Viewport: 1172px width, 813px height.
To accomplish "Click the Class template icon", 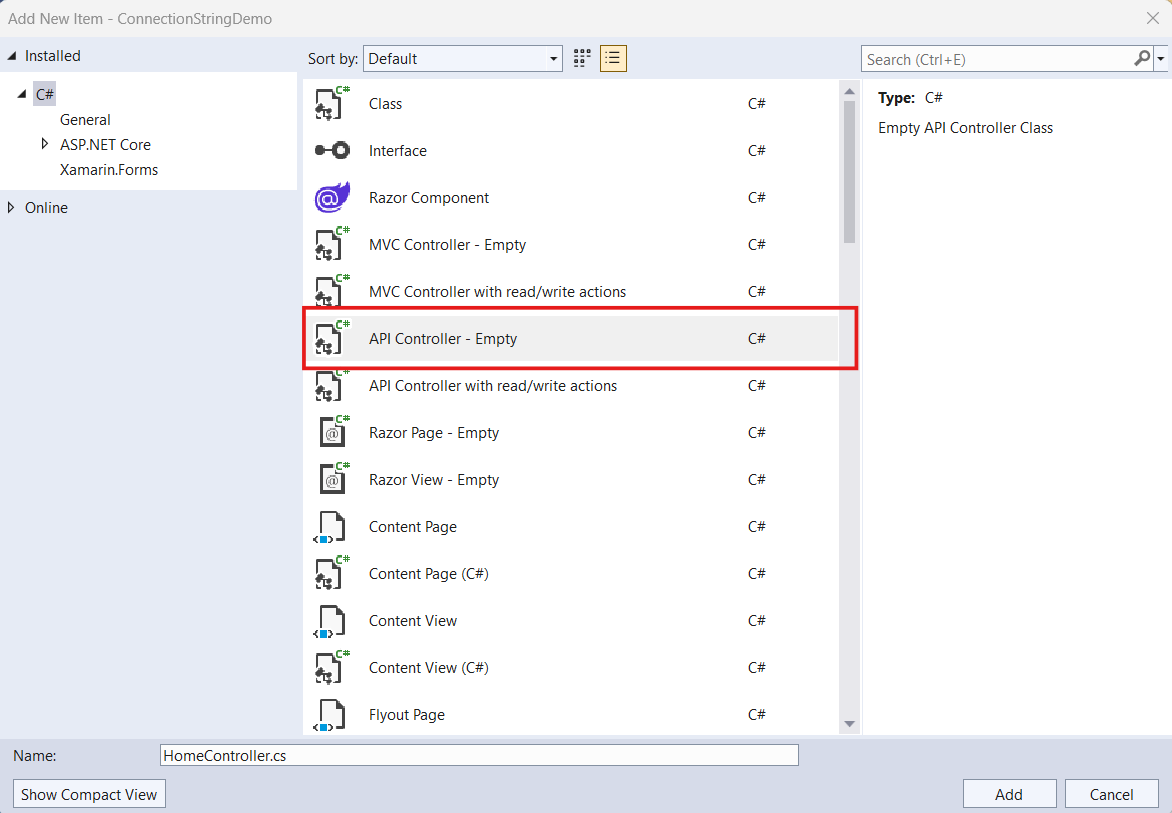I will pyautogui.click(x=332, y=104).
